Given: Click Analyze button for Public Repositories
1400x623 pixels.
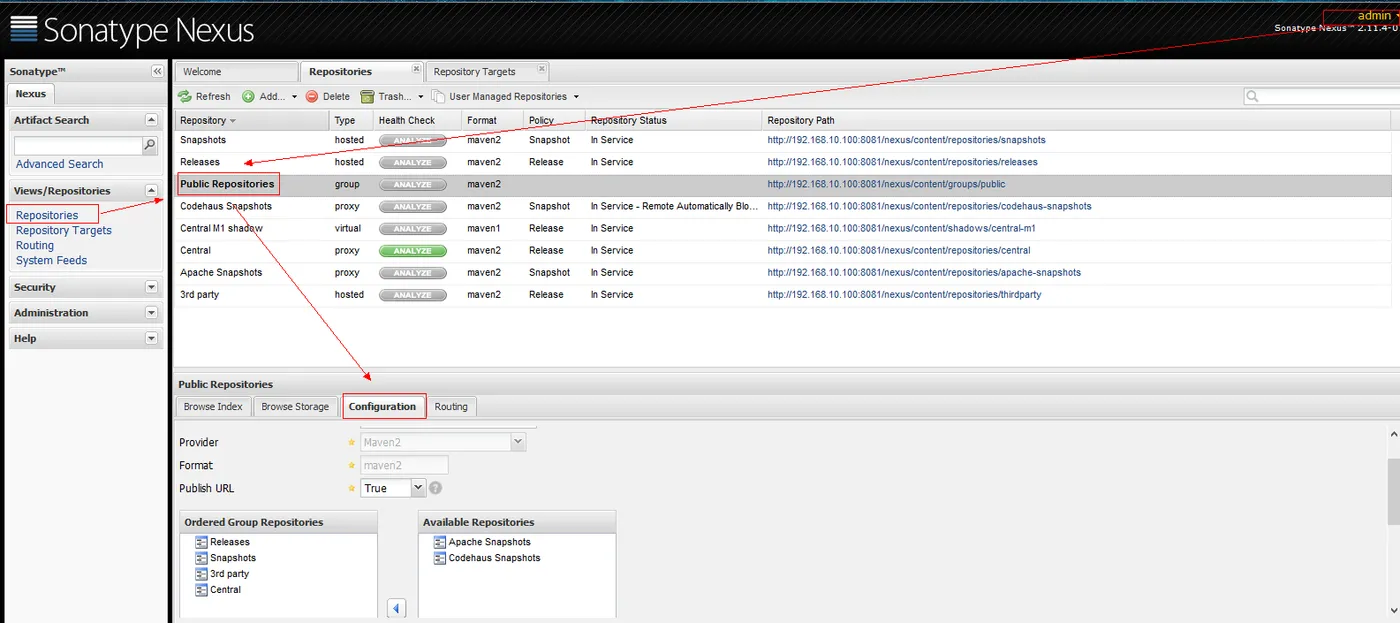Looking at the screenshot, I should (413, 185).
